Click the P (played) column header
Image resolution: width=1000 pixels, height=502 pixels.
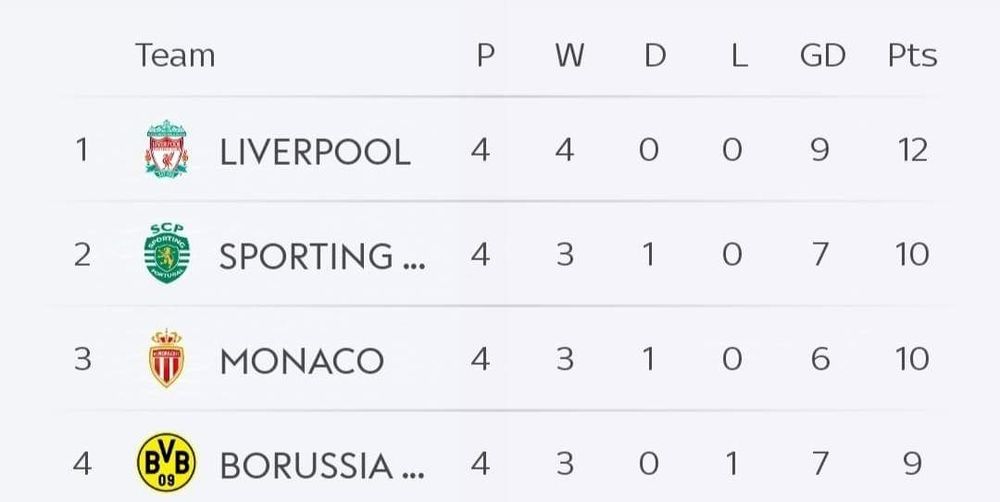click(485, 55)
